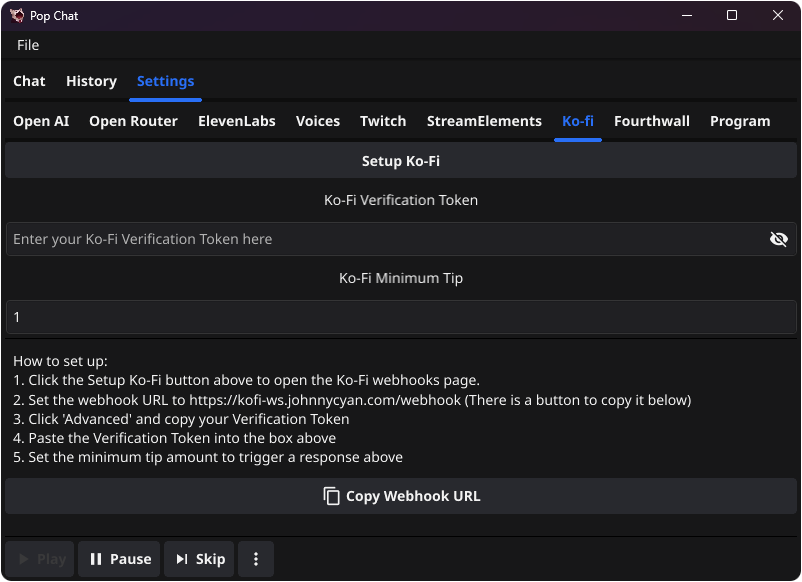Maximize the Pop Chat window
Screen dimensions: 802x582
pyautogui.click(x=732, y=15)
